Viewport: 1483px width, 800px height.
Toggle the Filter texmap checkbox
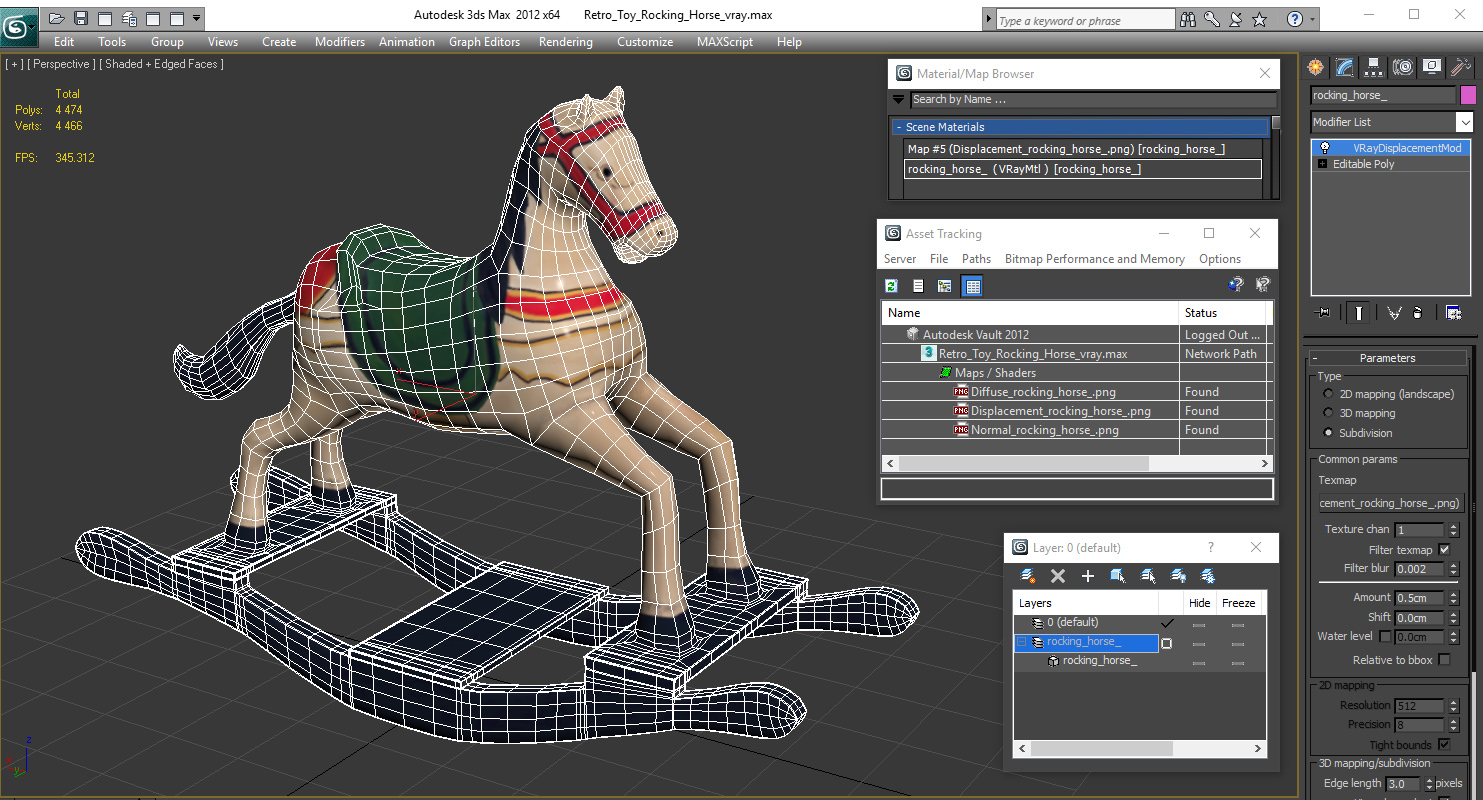click(x=1444, y=550)
